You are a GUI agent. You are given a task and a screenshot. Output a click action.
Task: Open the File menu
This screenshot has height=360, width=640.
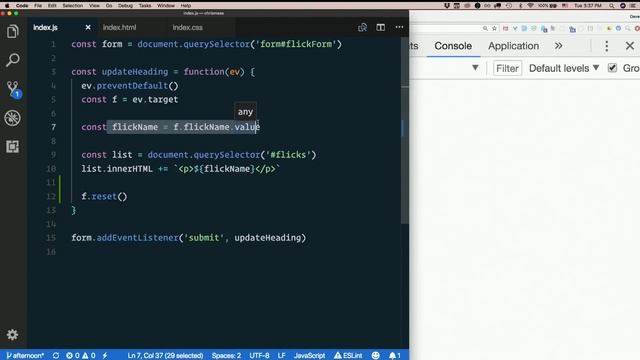[38, 6]
